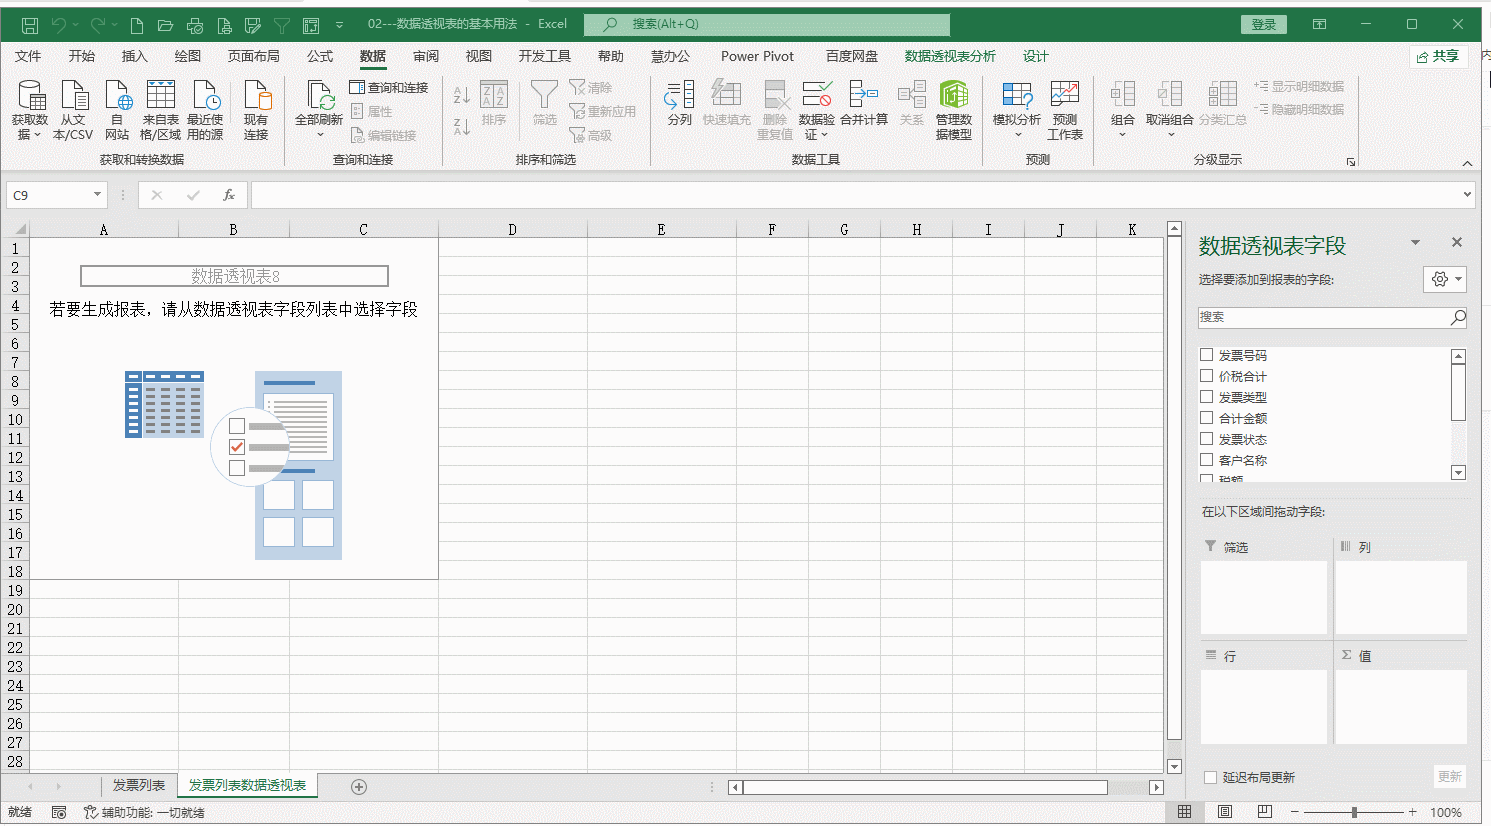Switch to the 开始 (Home) ribbon tab
1491x826 pixels.
click(82, 56)
